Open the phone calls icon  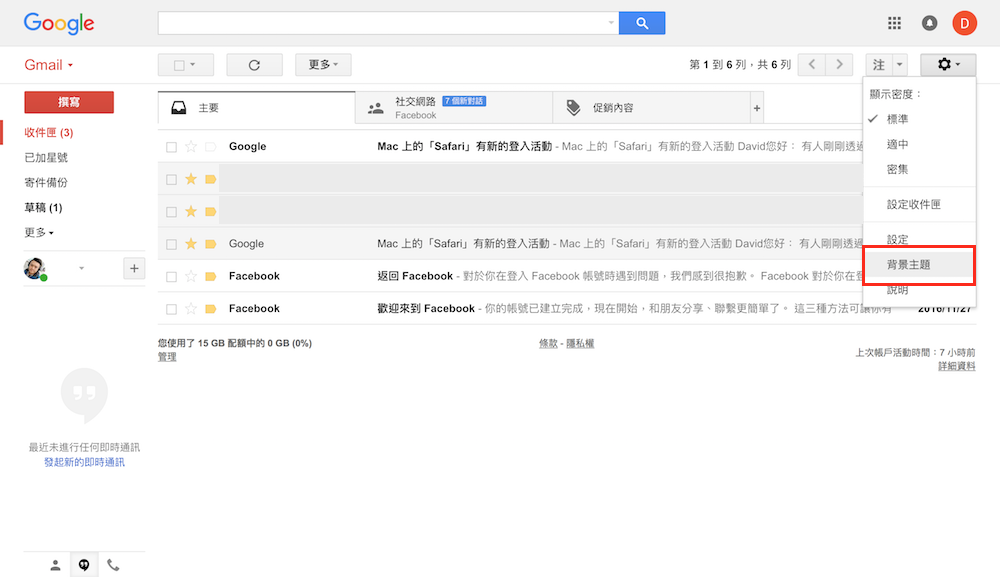click(113, 565)
